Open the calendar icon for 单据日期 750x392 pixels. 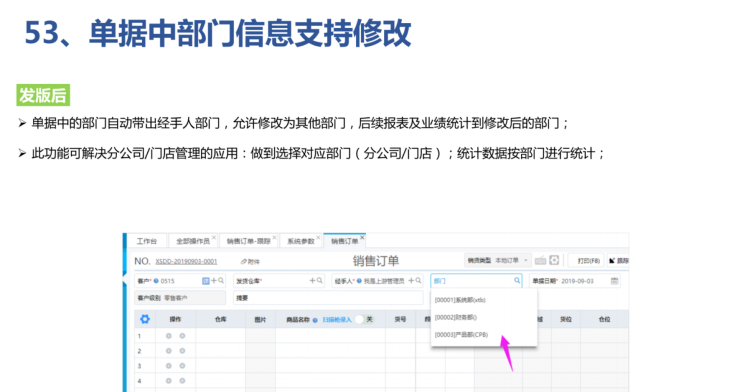click(615, 281)
